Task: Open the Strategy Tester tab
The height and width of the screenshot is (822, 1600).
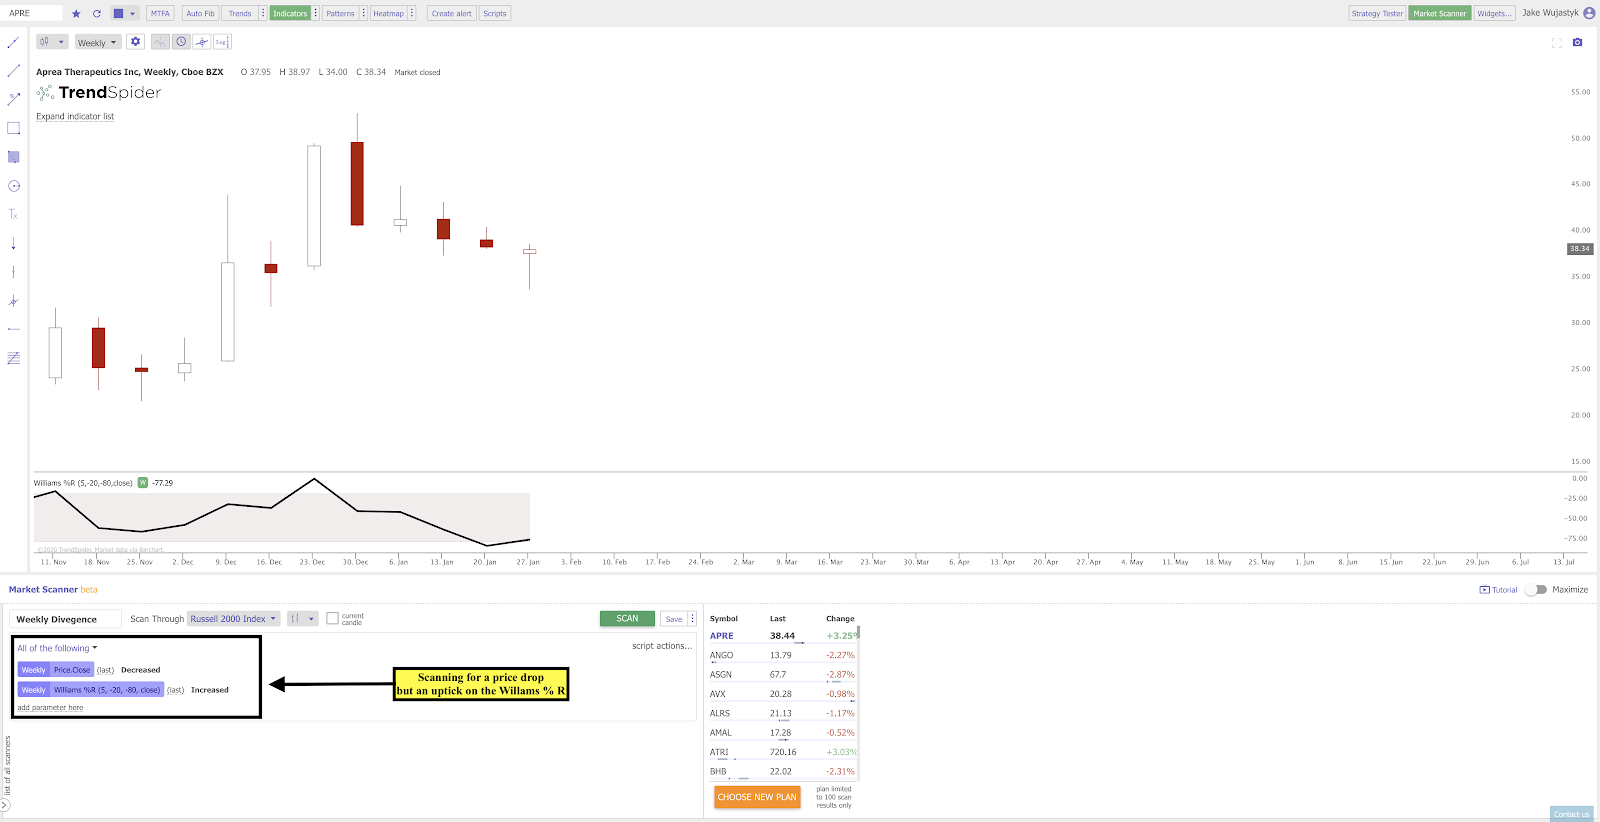Action: pyautogui.click(x=1377, y=13)
